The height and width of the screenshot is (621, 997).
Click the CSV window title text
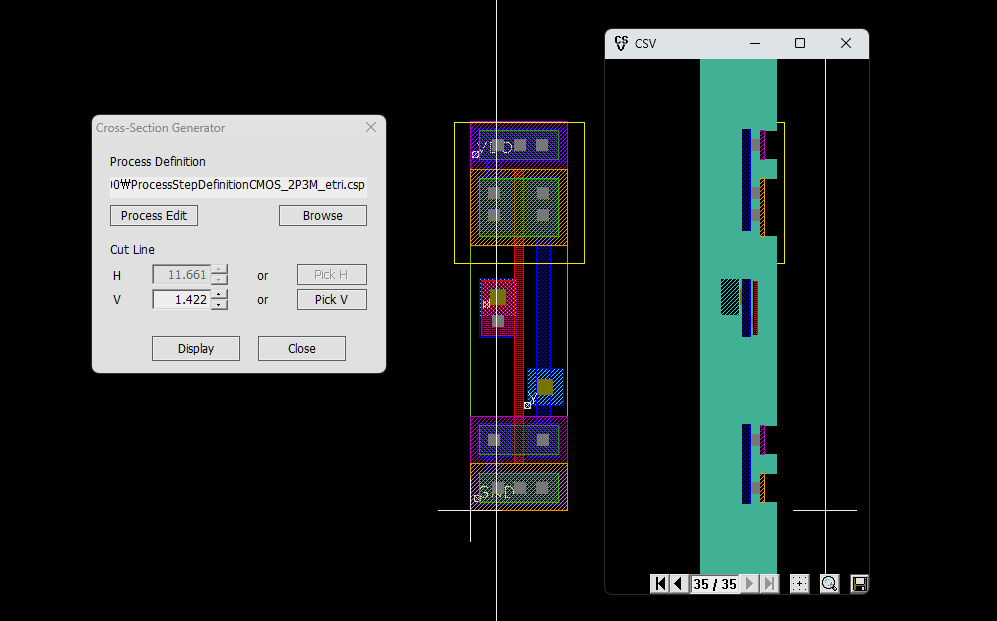coord(645,43)
